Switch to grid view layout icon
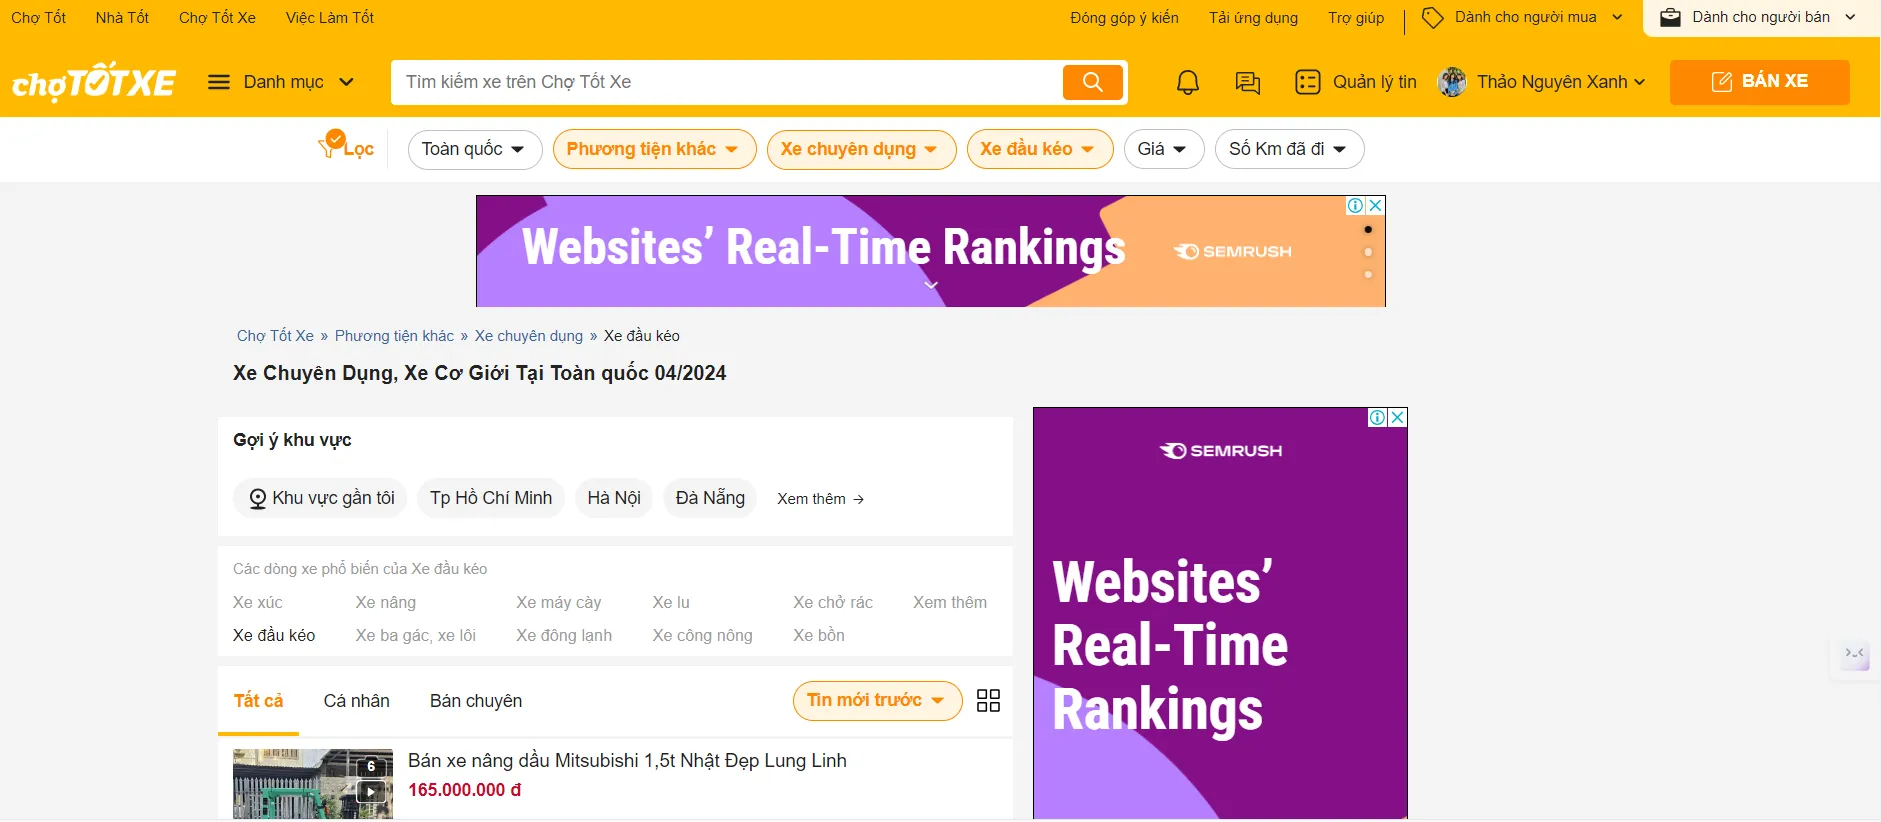Viewport: 1881px width, 822px height. [988, 701]
